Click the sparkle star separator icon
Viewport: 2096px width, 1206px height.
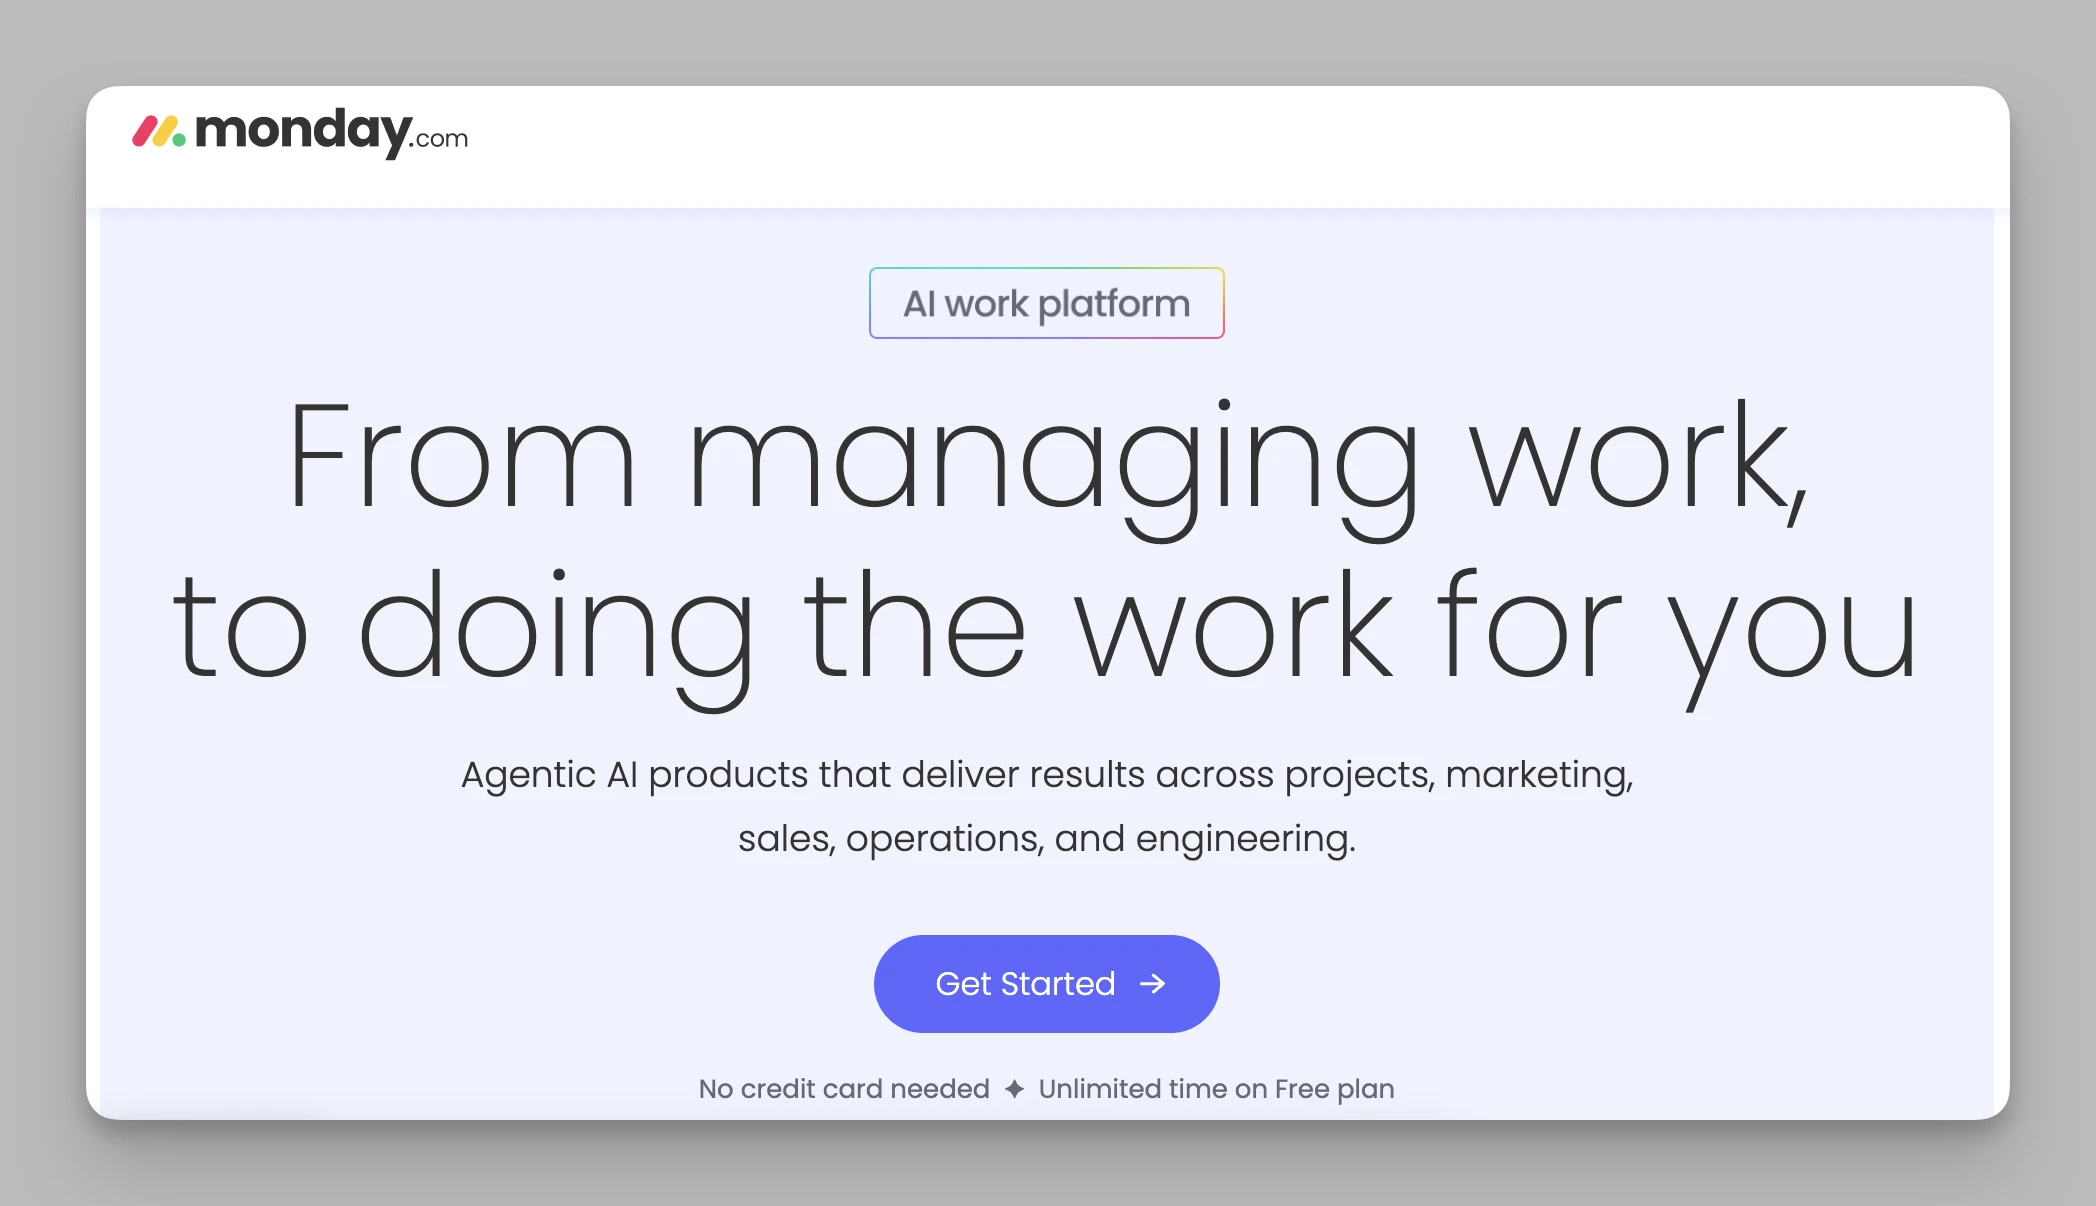[1014, 1089]
